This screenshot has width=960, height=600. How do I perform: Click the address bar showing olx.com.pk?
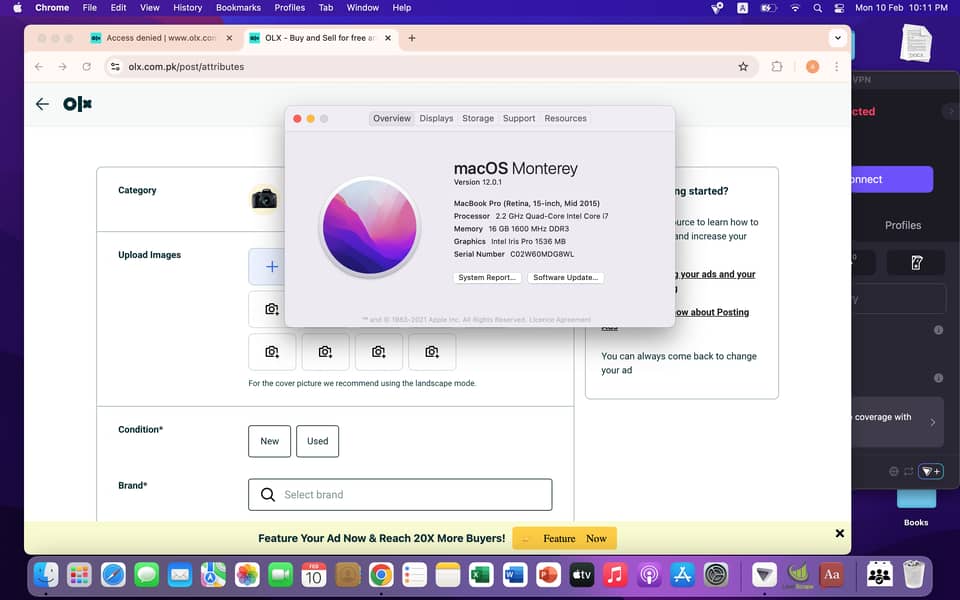coord(400,67)
